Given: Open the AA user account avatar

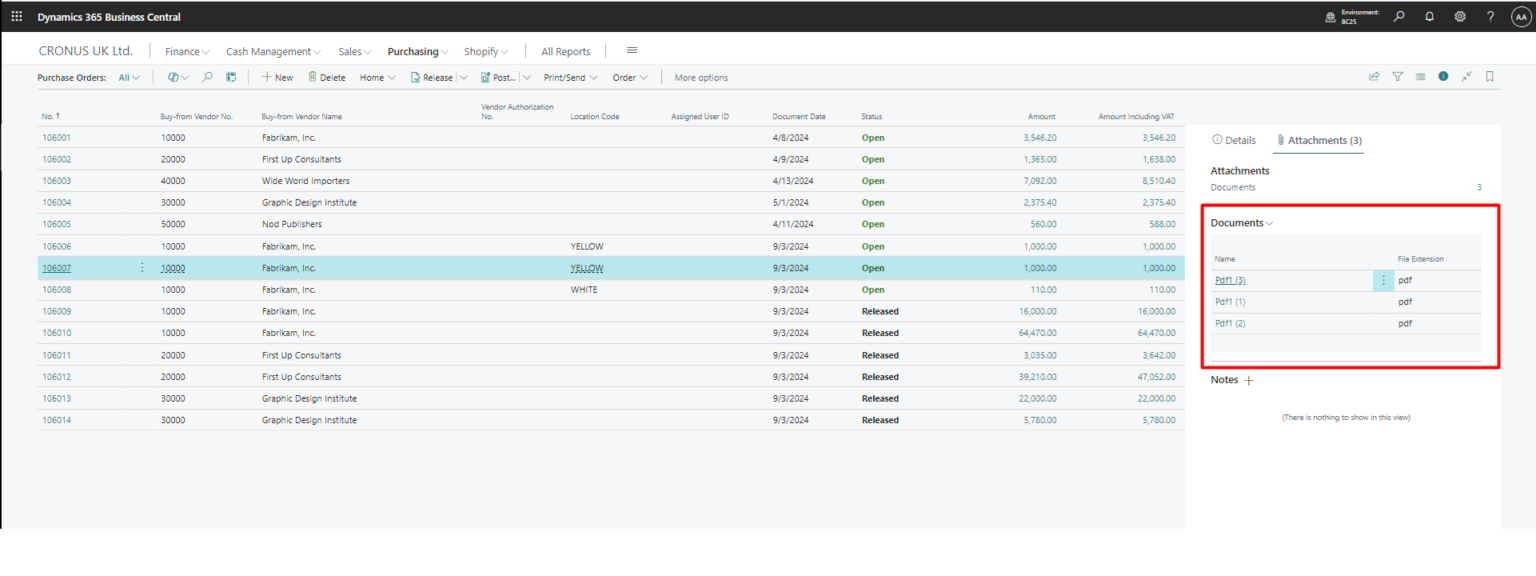Looking at the screenshot, I should [x=1521, y=16].
